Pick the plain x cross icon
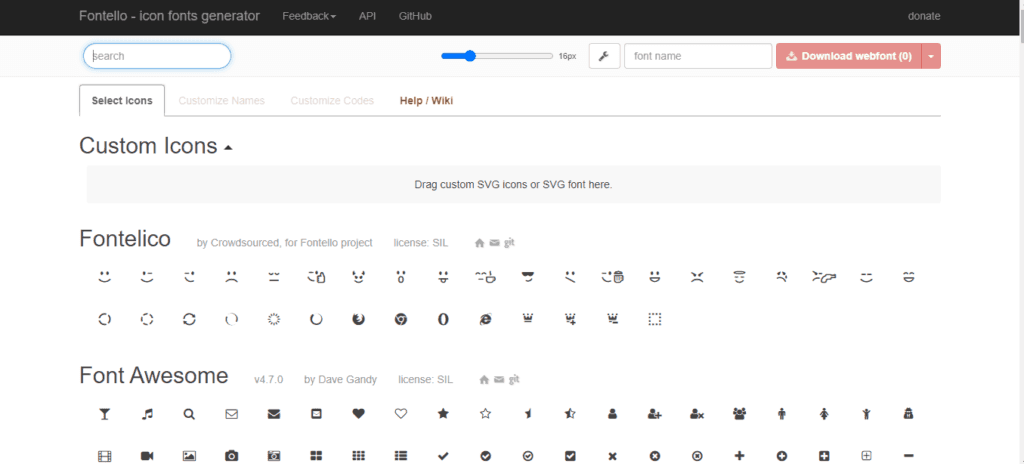 [613, 456]
